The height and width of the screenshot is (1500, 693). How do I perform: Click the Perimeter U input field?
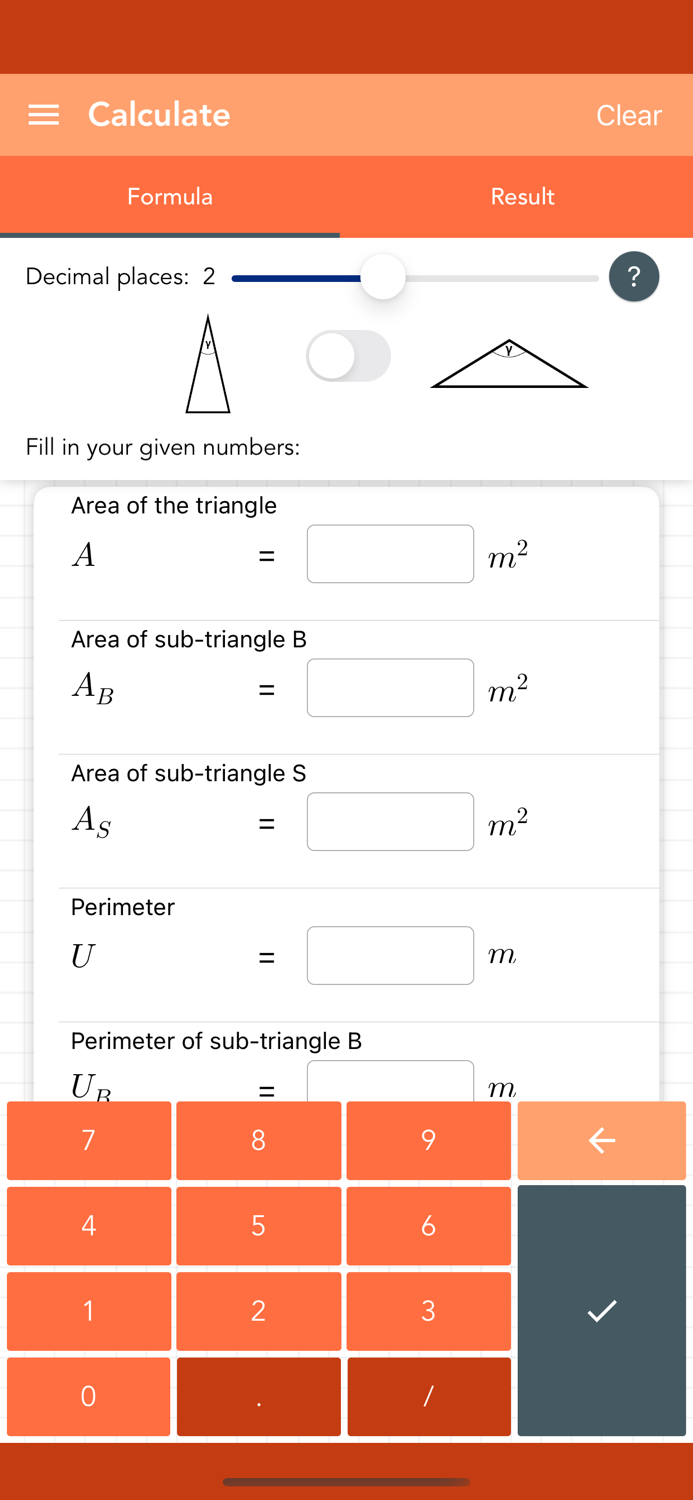390,955
